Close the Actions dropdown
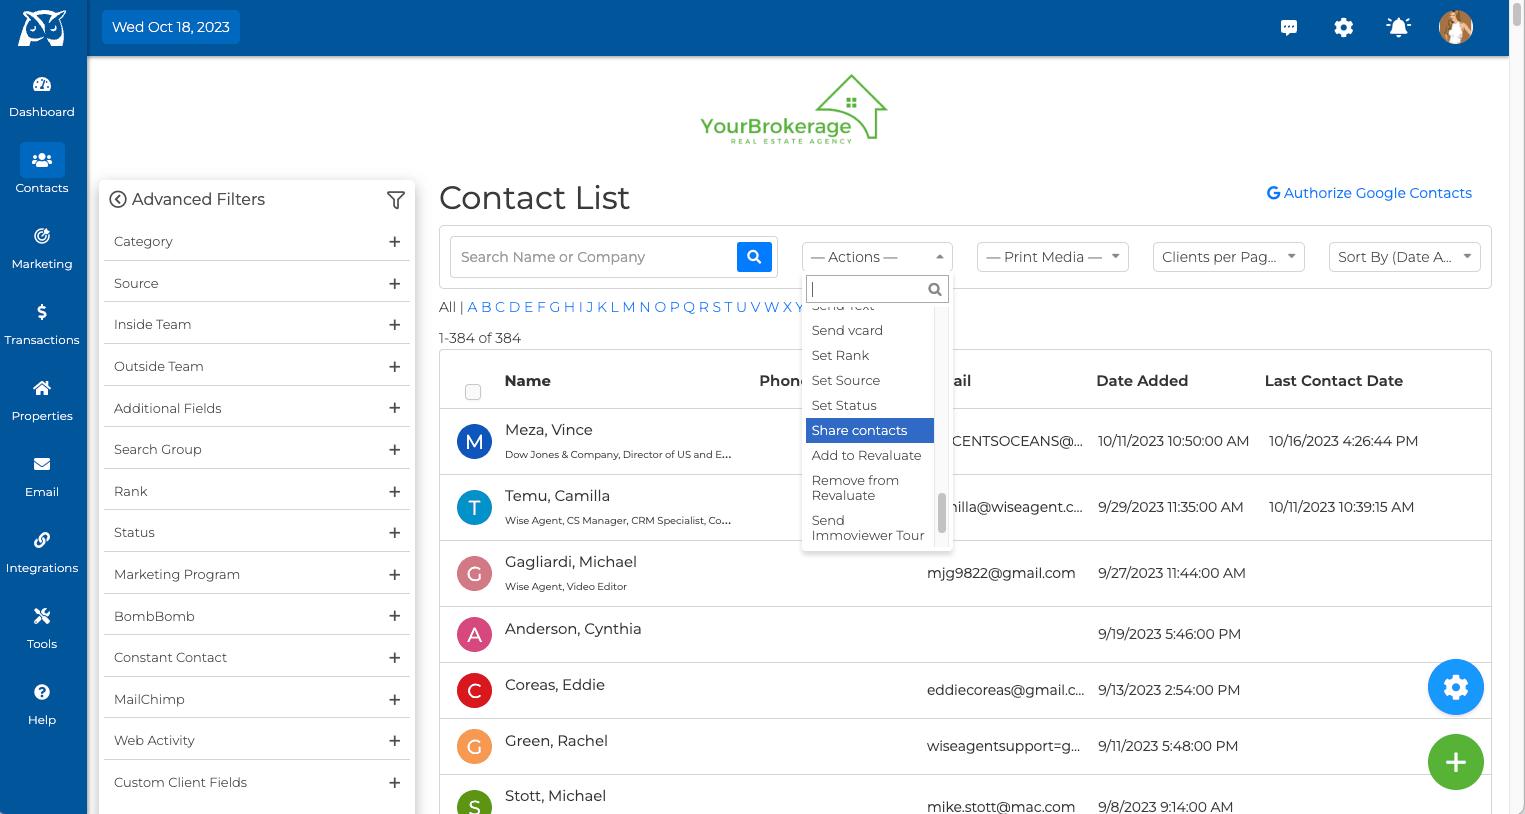1525x814 pixels. pos(877,257)
